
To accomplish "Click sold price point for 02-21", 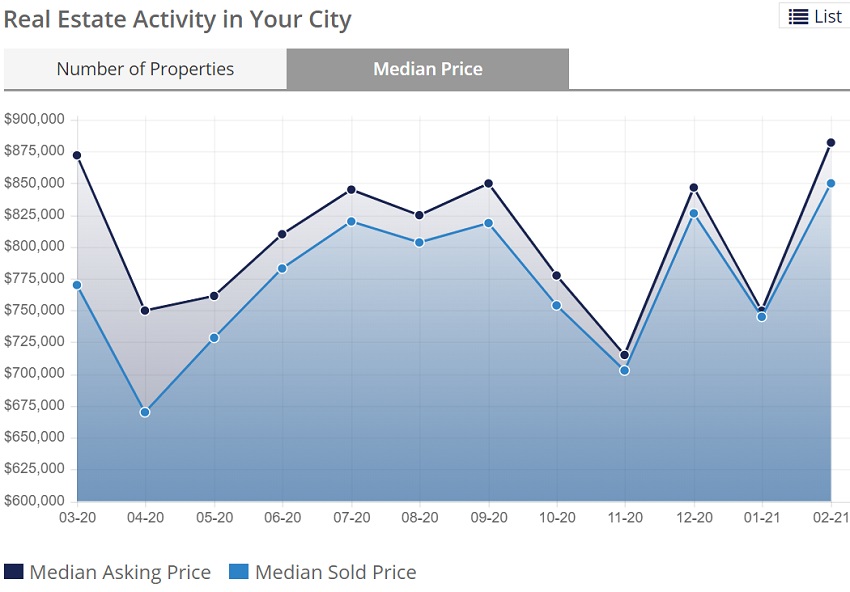I will (830, 183).
